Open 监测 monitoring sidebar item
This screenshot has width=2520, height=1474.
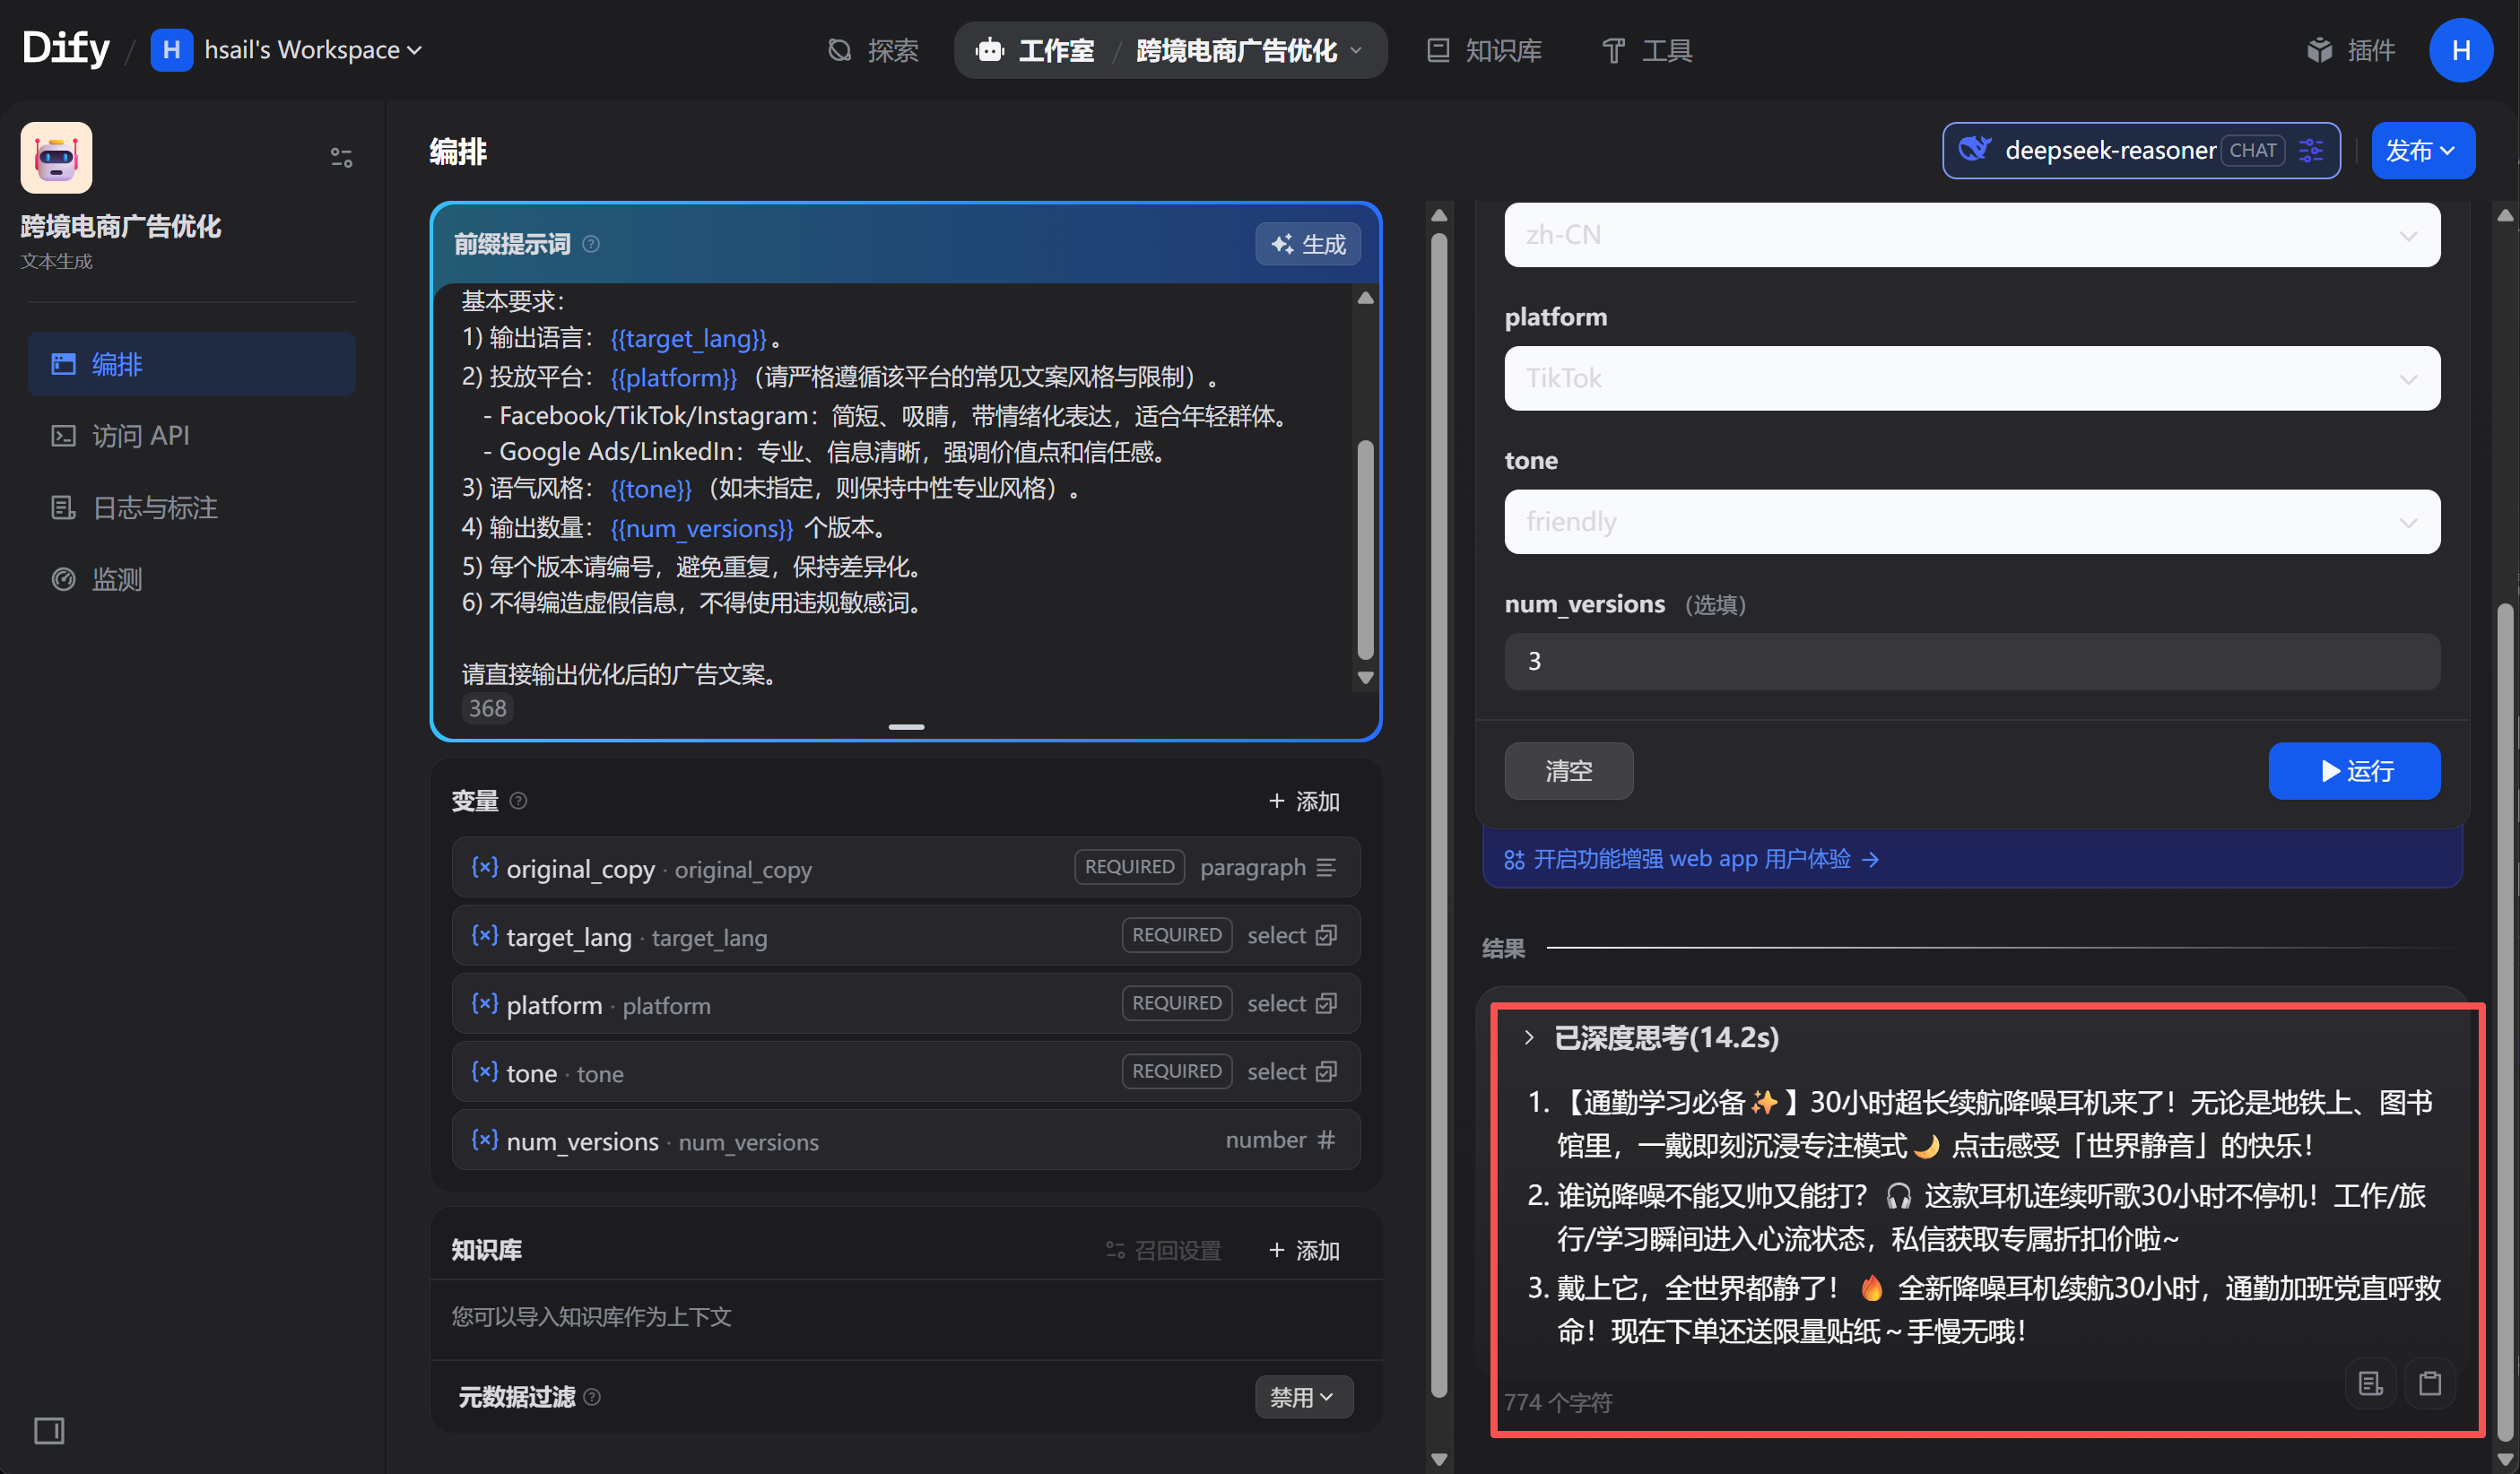[x=191, y=579]
